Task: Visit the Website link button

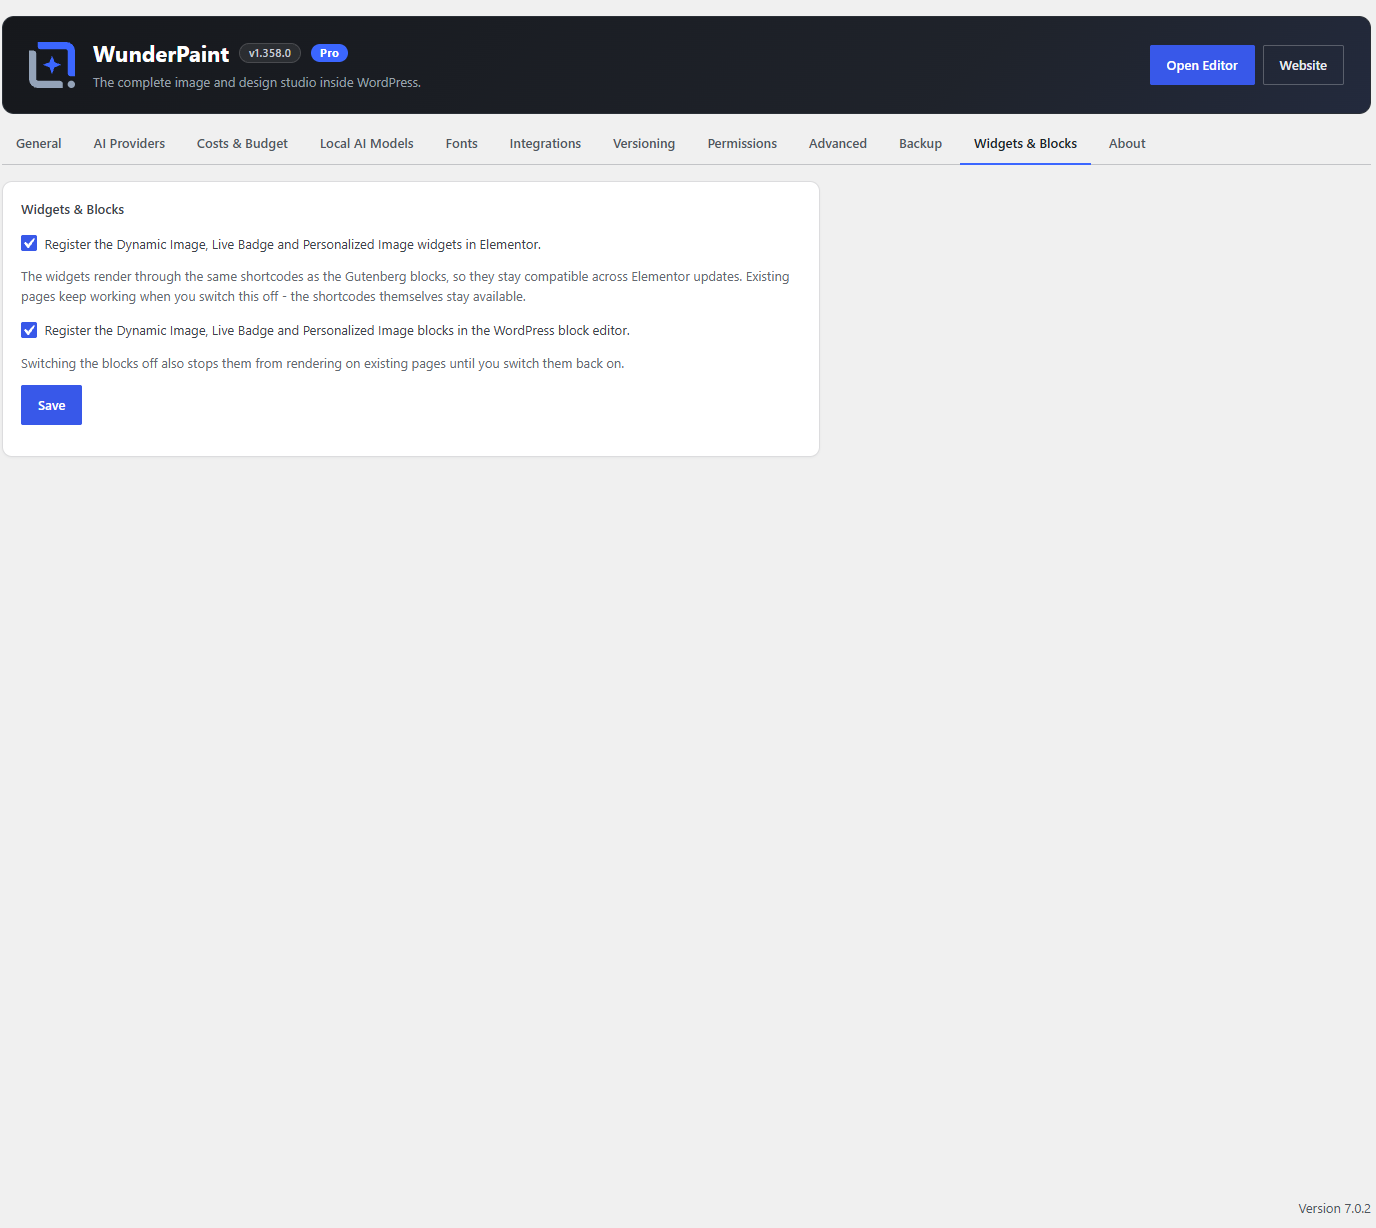Action: click(1303, 65)
